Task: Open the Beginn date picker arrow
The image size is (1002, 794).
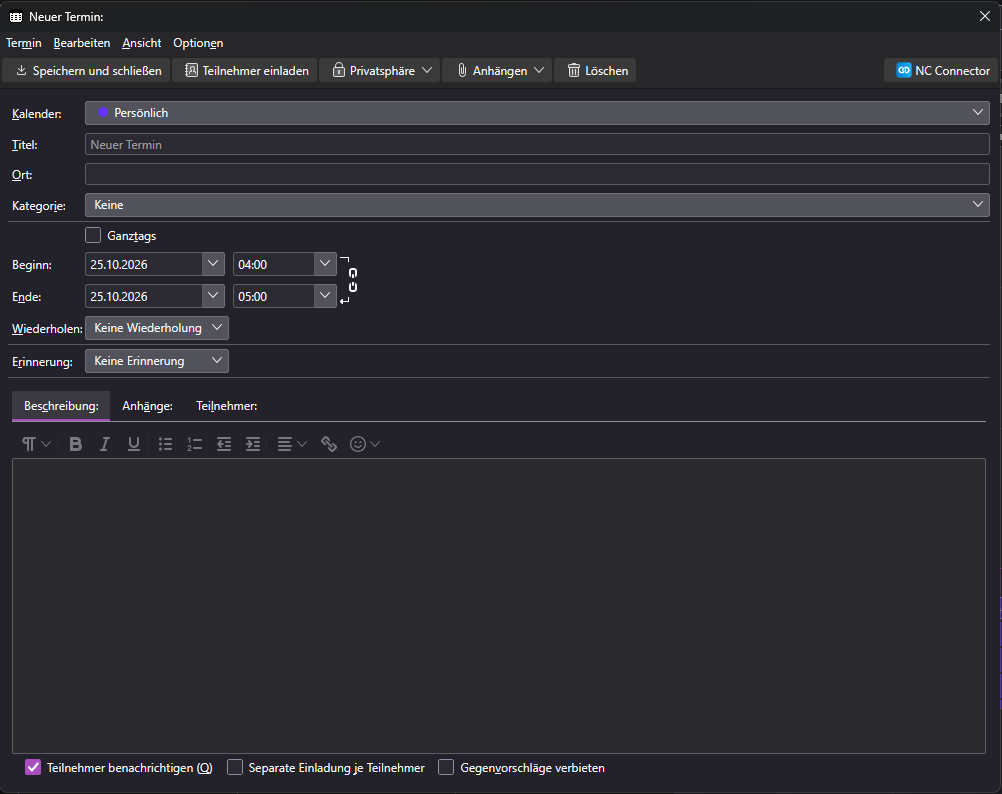Action: [213, 264]
